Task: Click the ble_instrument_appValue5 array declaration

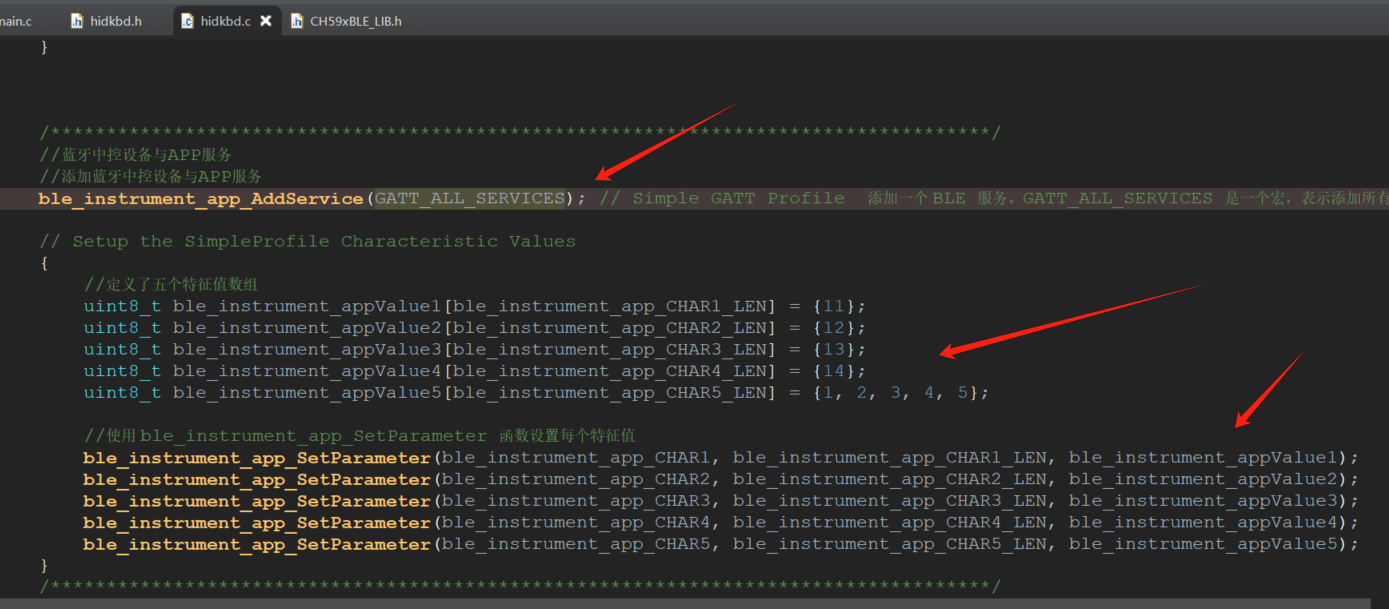Action: 536,393
